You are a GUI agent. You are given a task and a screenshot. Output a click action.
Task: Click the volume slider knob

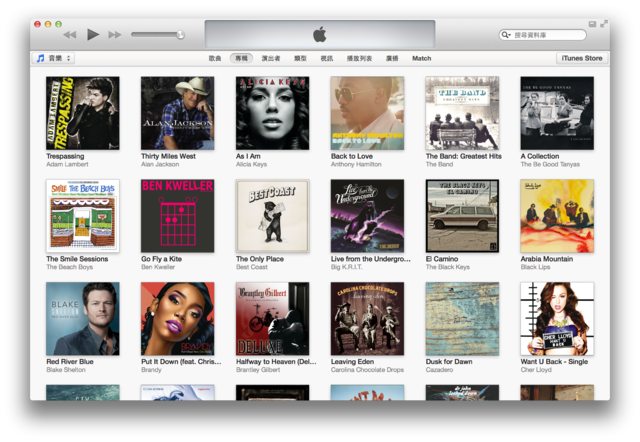180,35
